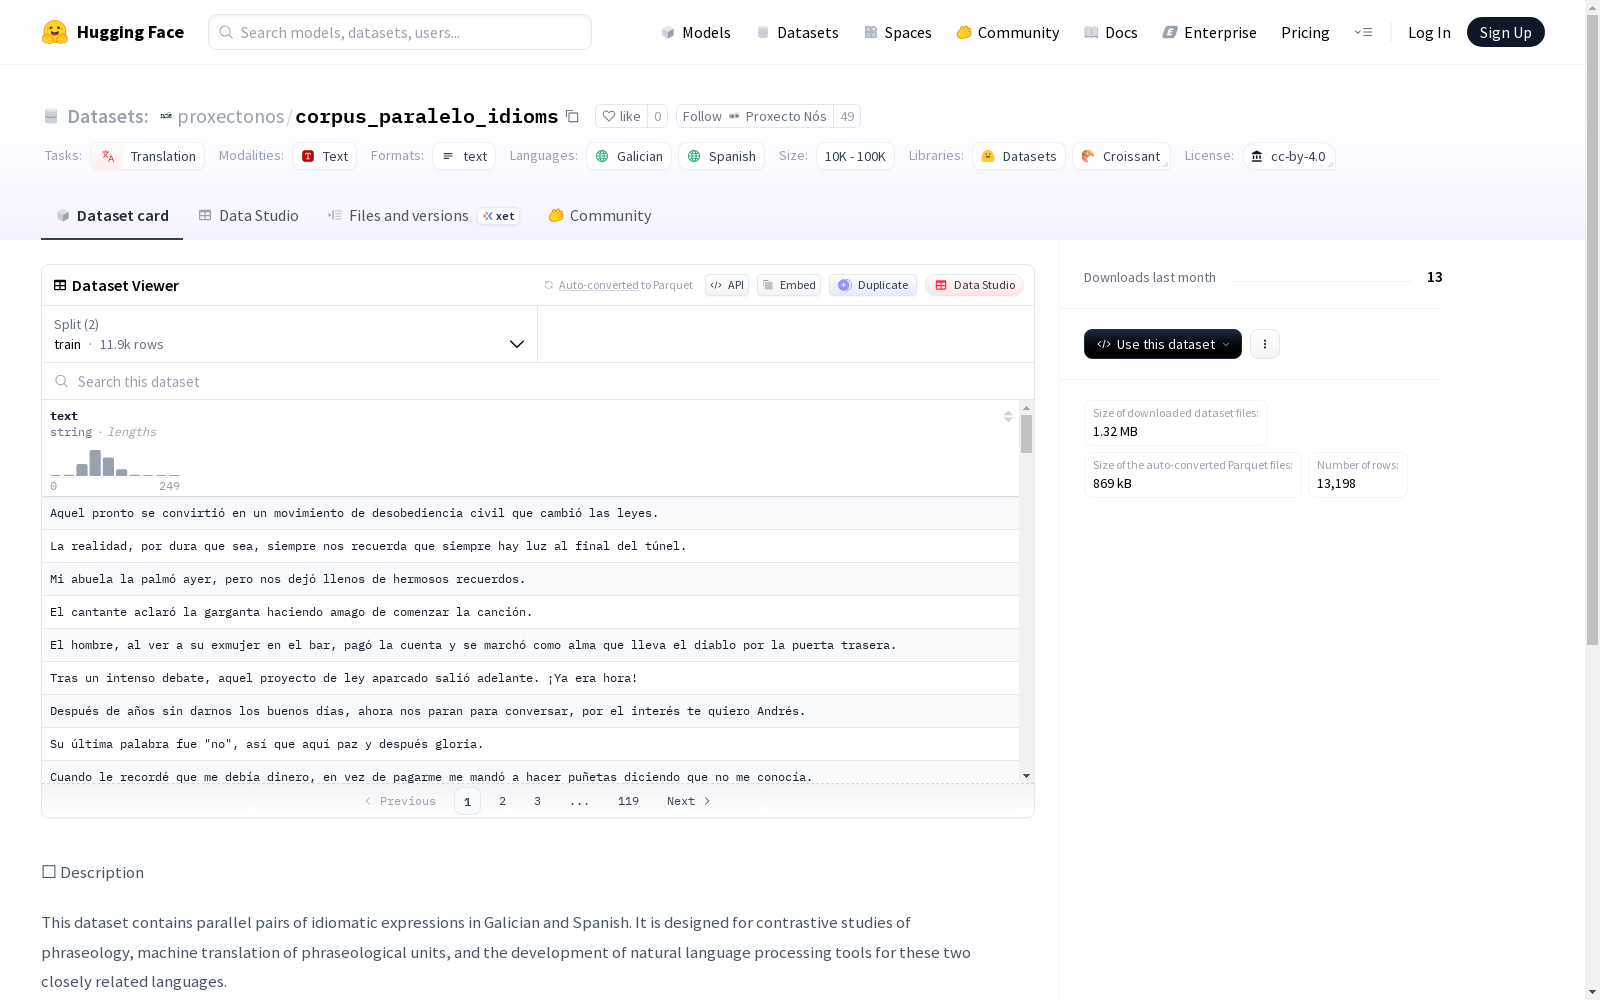Open the Community navigation item

tap(1008, 32)
